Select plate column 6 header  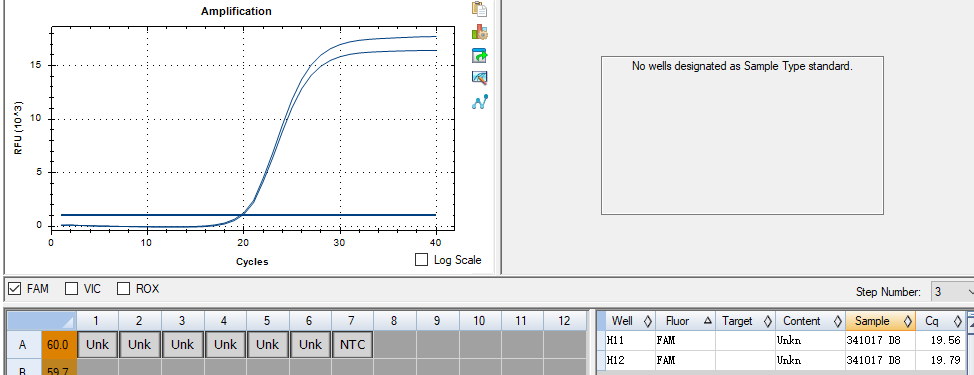(309, 321)
